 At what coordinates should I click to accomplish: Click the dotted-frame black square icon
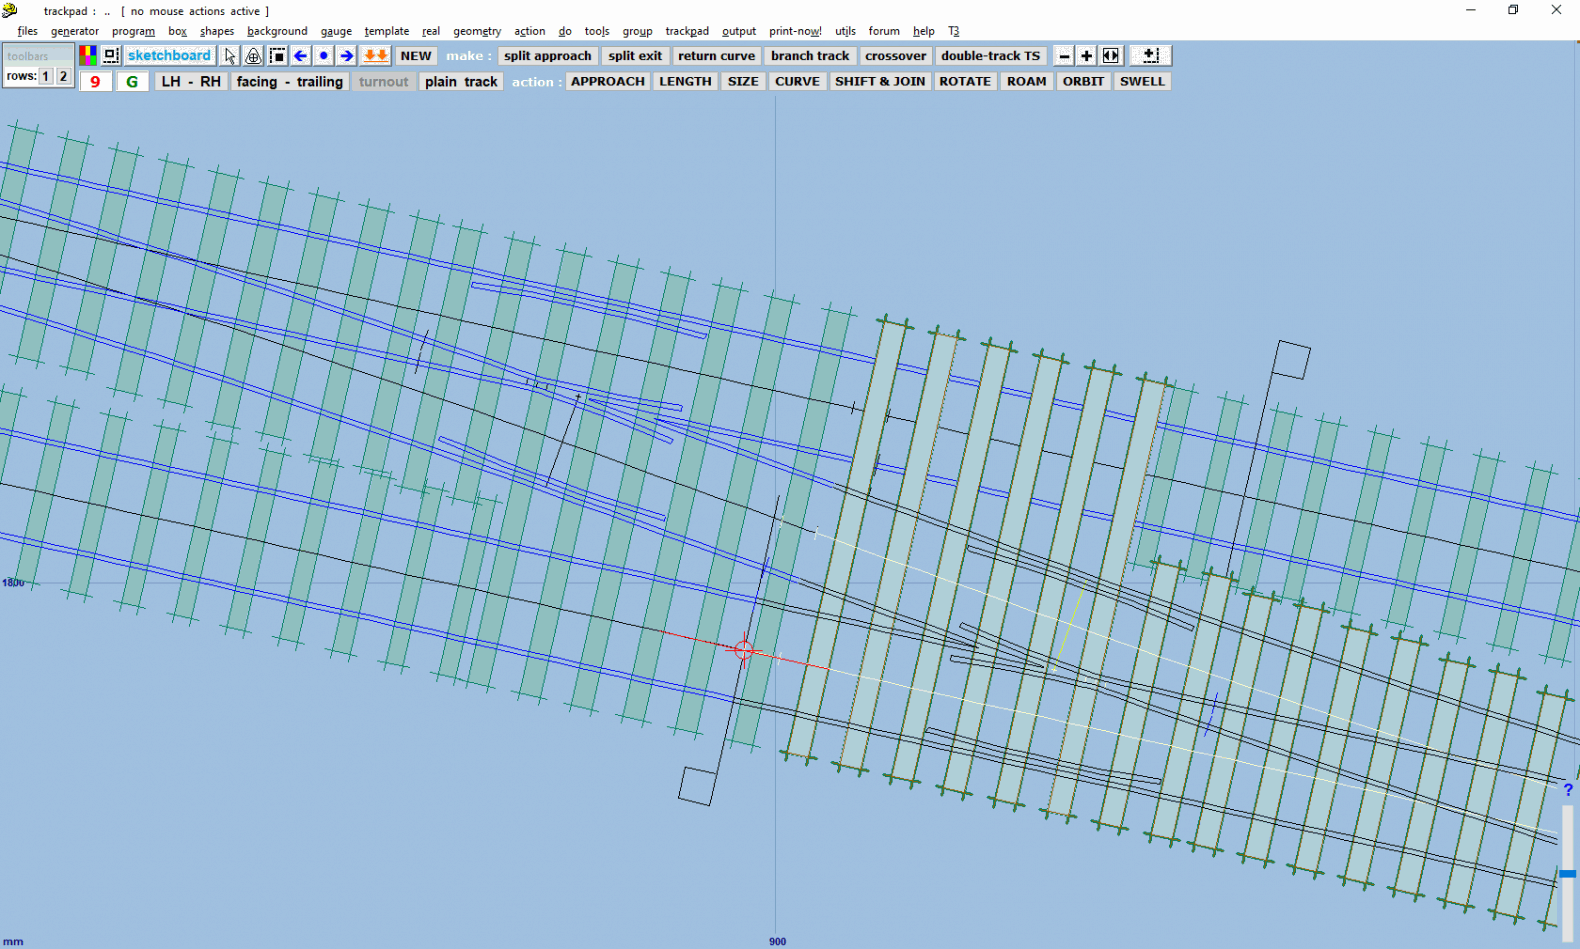pyautogui.click(x=277, y=56)
